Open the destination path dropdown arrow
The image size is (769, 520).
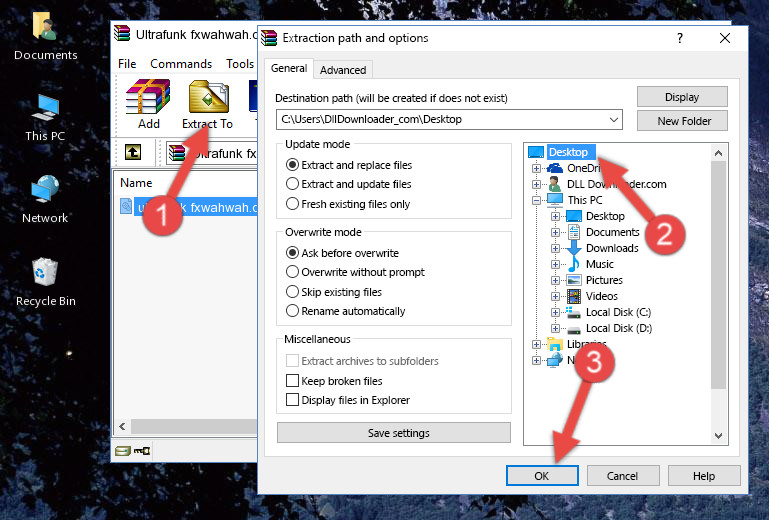pyautogui.click(x=614, y=119)
